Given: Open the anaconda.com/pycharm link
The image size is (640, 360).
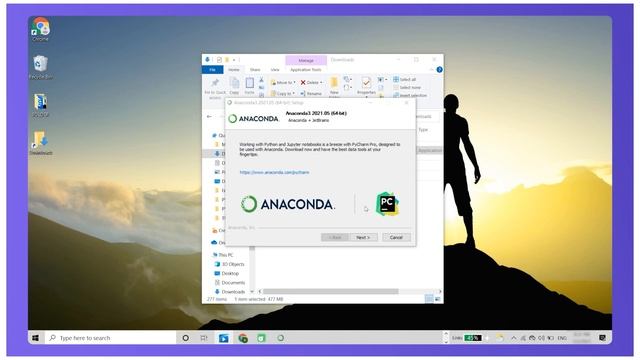Looking at the screenshot, I should click(x=274, y=172).
